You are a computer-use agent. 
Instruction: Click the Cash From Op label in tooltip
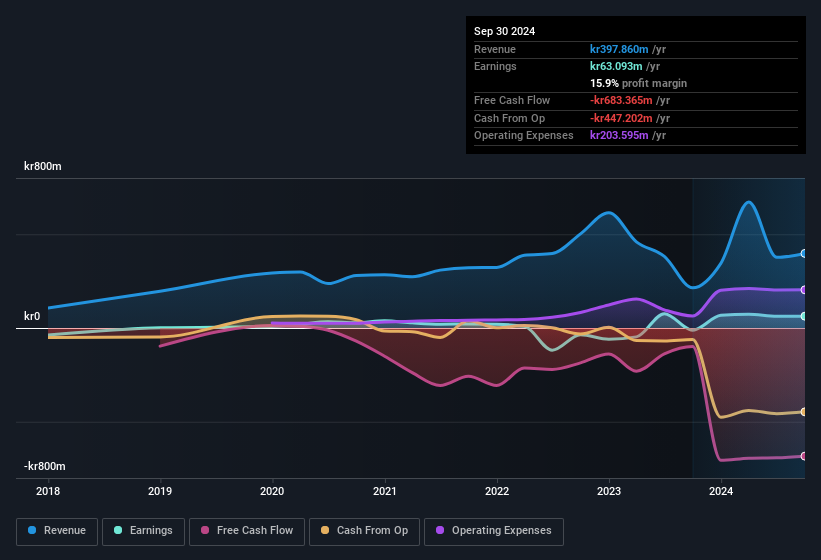point(509,118)
